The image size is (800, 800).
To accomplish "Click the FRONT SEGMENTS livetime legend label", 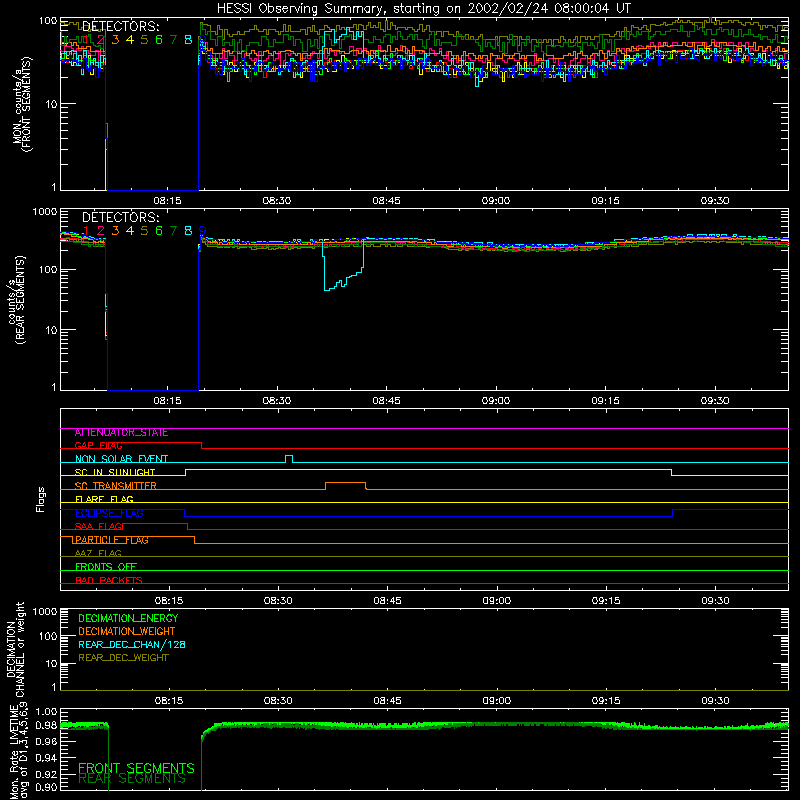I will tap(136, 767).
